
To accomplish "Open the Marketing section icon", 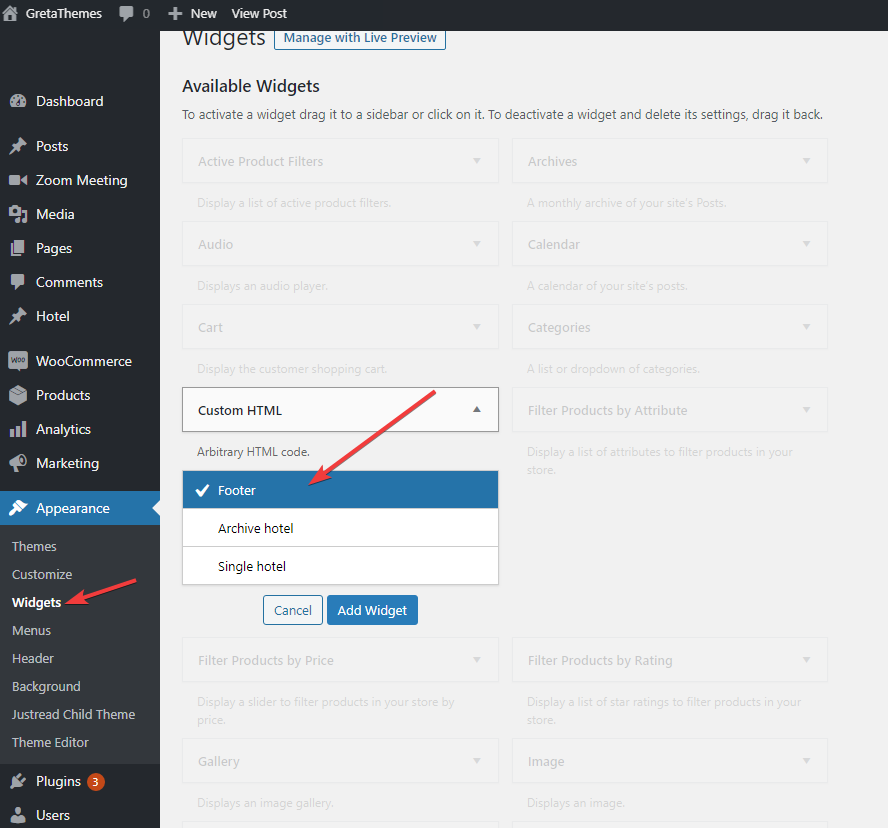I will tap(18, 462).
